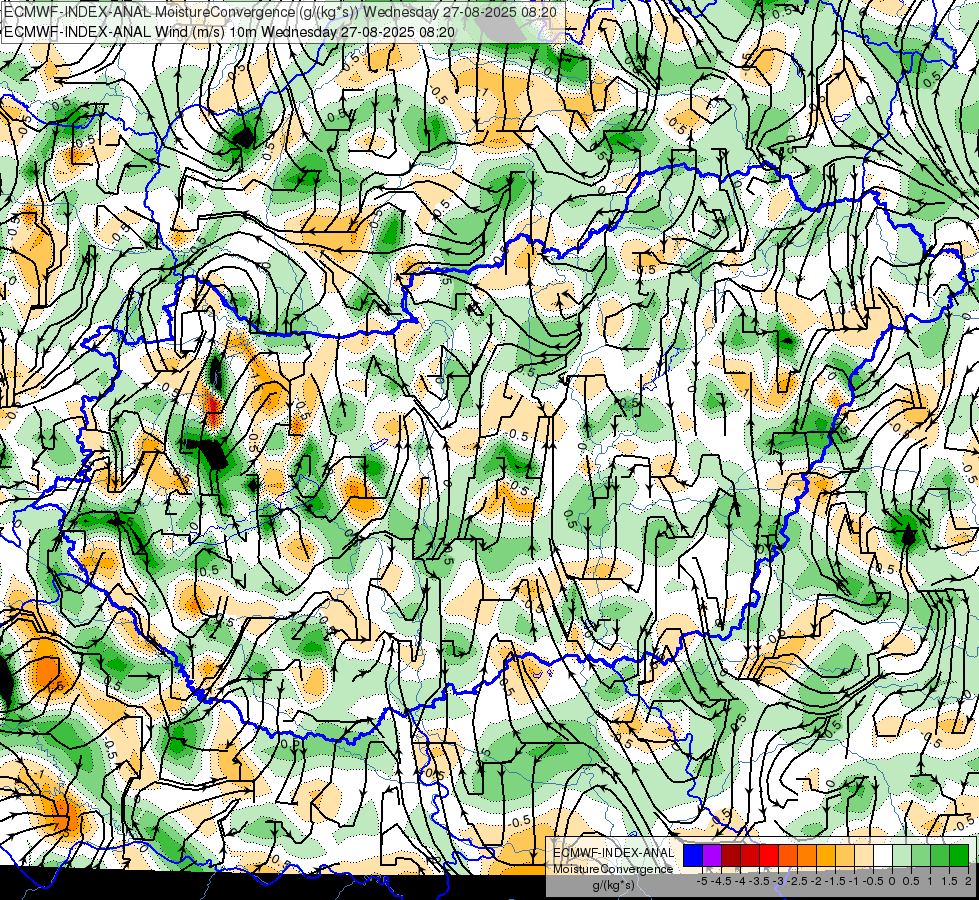This screenshot has height=900, width=979.
Task: Click the -4.5 tick label in the legend
Action: click(x=721, y=881)
